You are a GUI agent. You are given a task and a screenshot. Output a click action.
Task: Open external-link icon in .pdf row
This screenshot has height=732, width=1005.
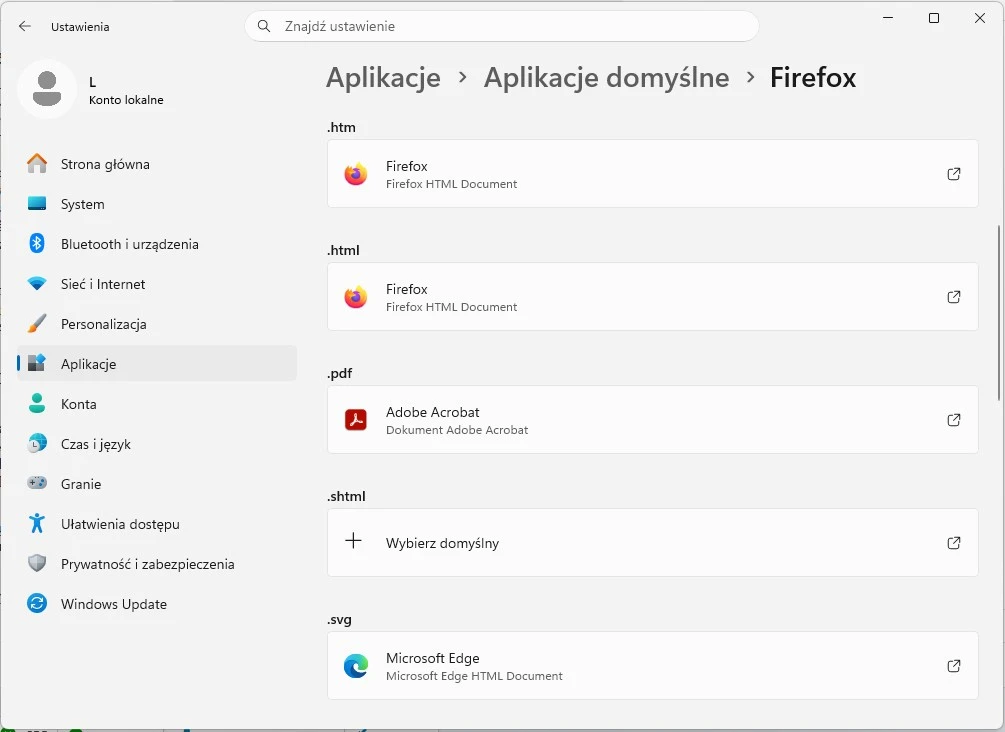[x=954, y=420]
